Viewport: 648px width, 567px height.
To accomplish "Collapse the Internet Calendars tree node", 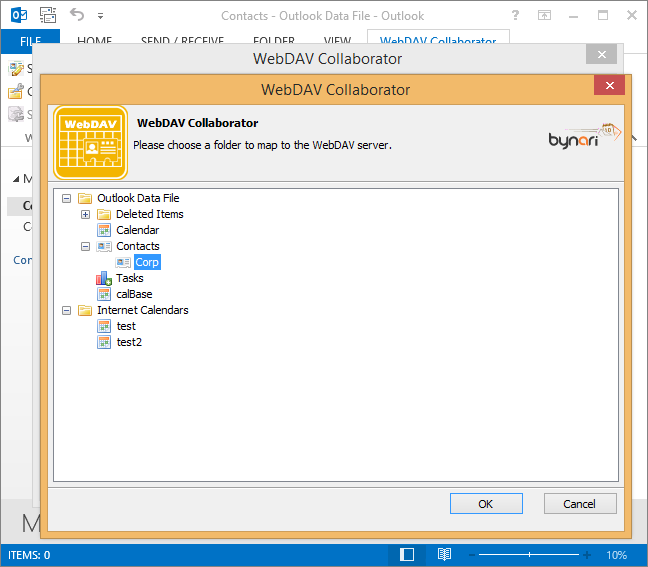I will [67, 310].
